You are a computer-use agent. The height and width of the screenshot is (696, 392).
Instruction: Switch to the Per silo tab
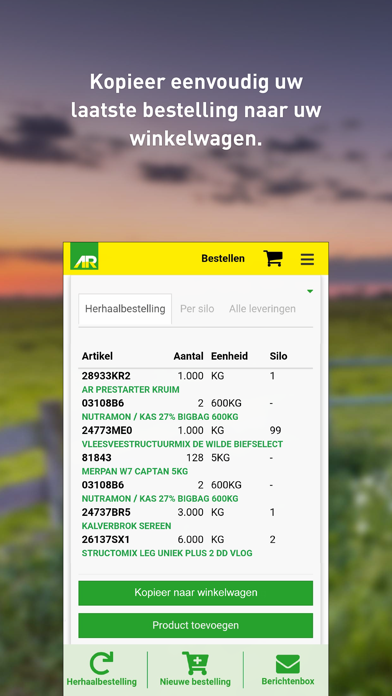point(197,308)
